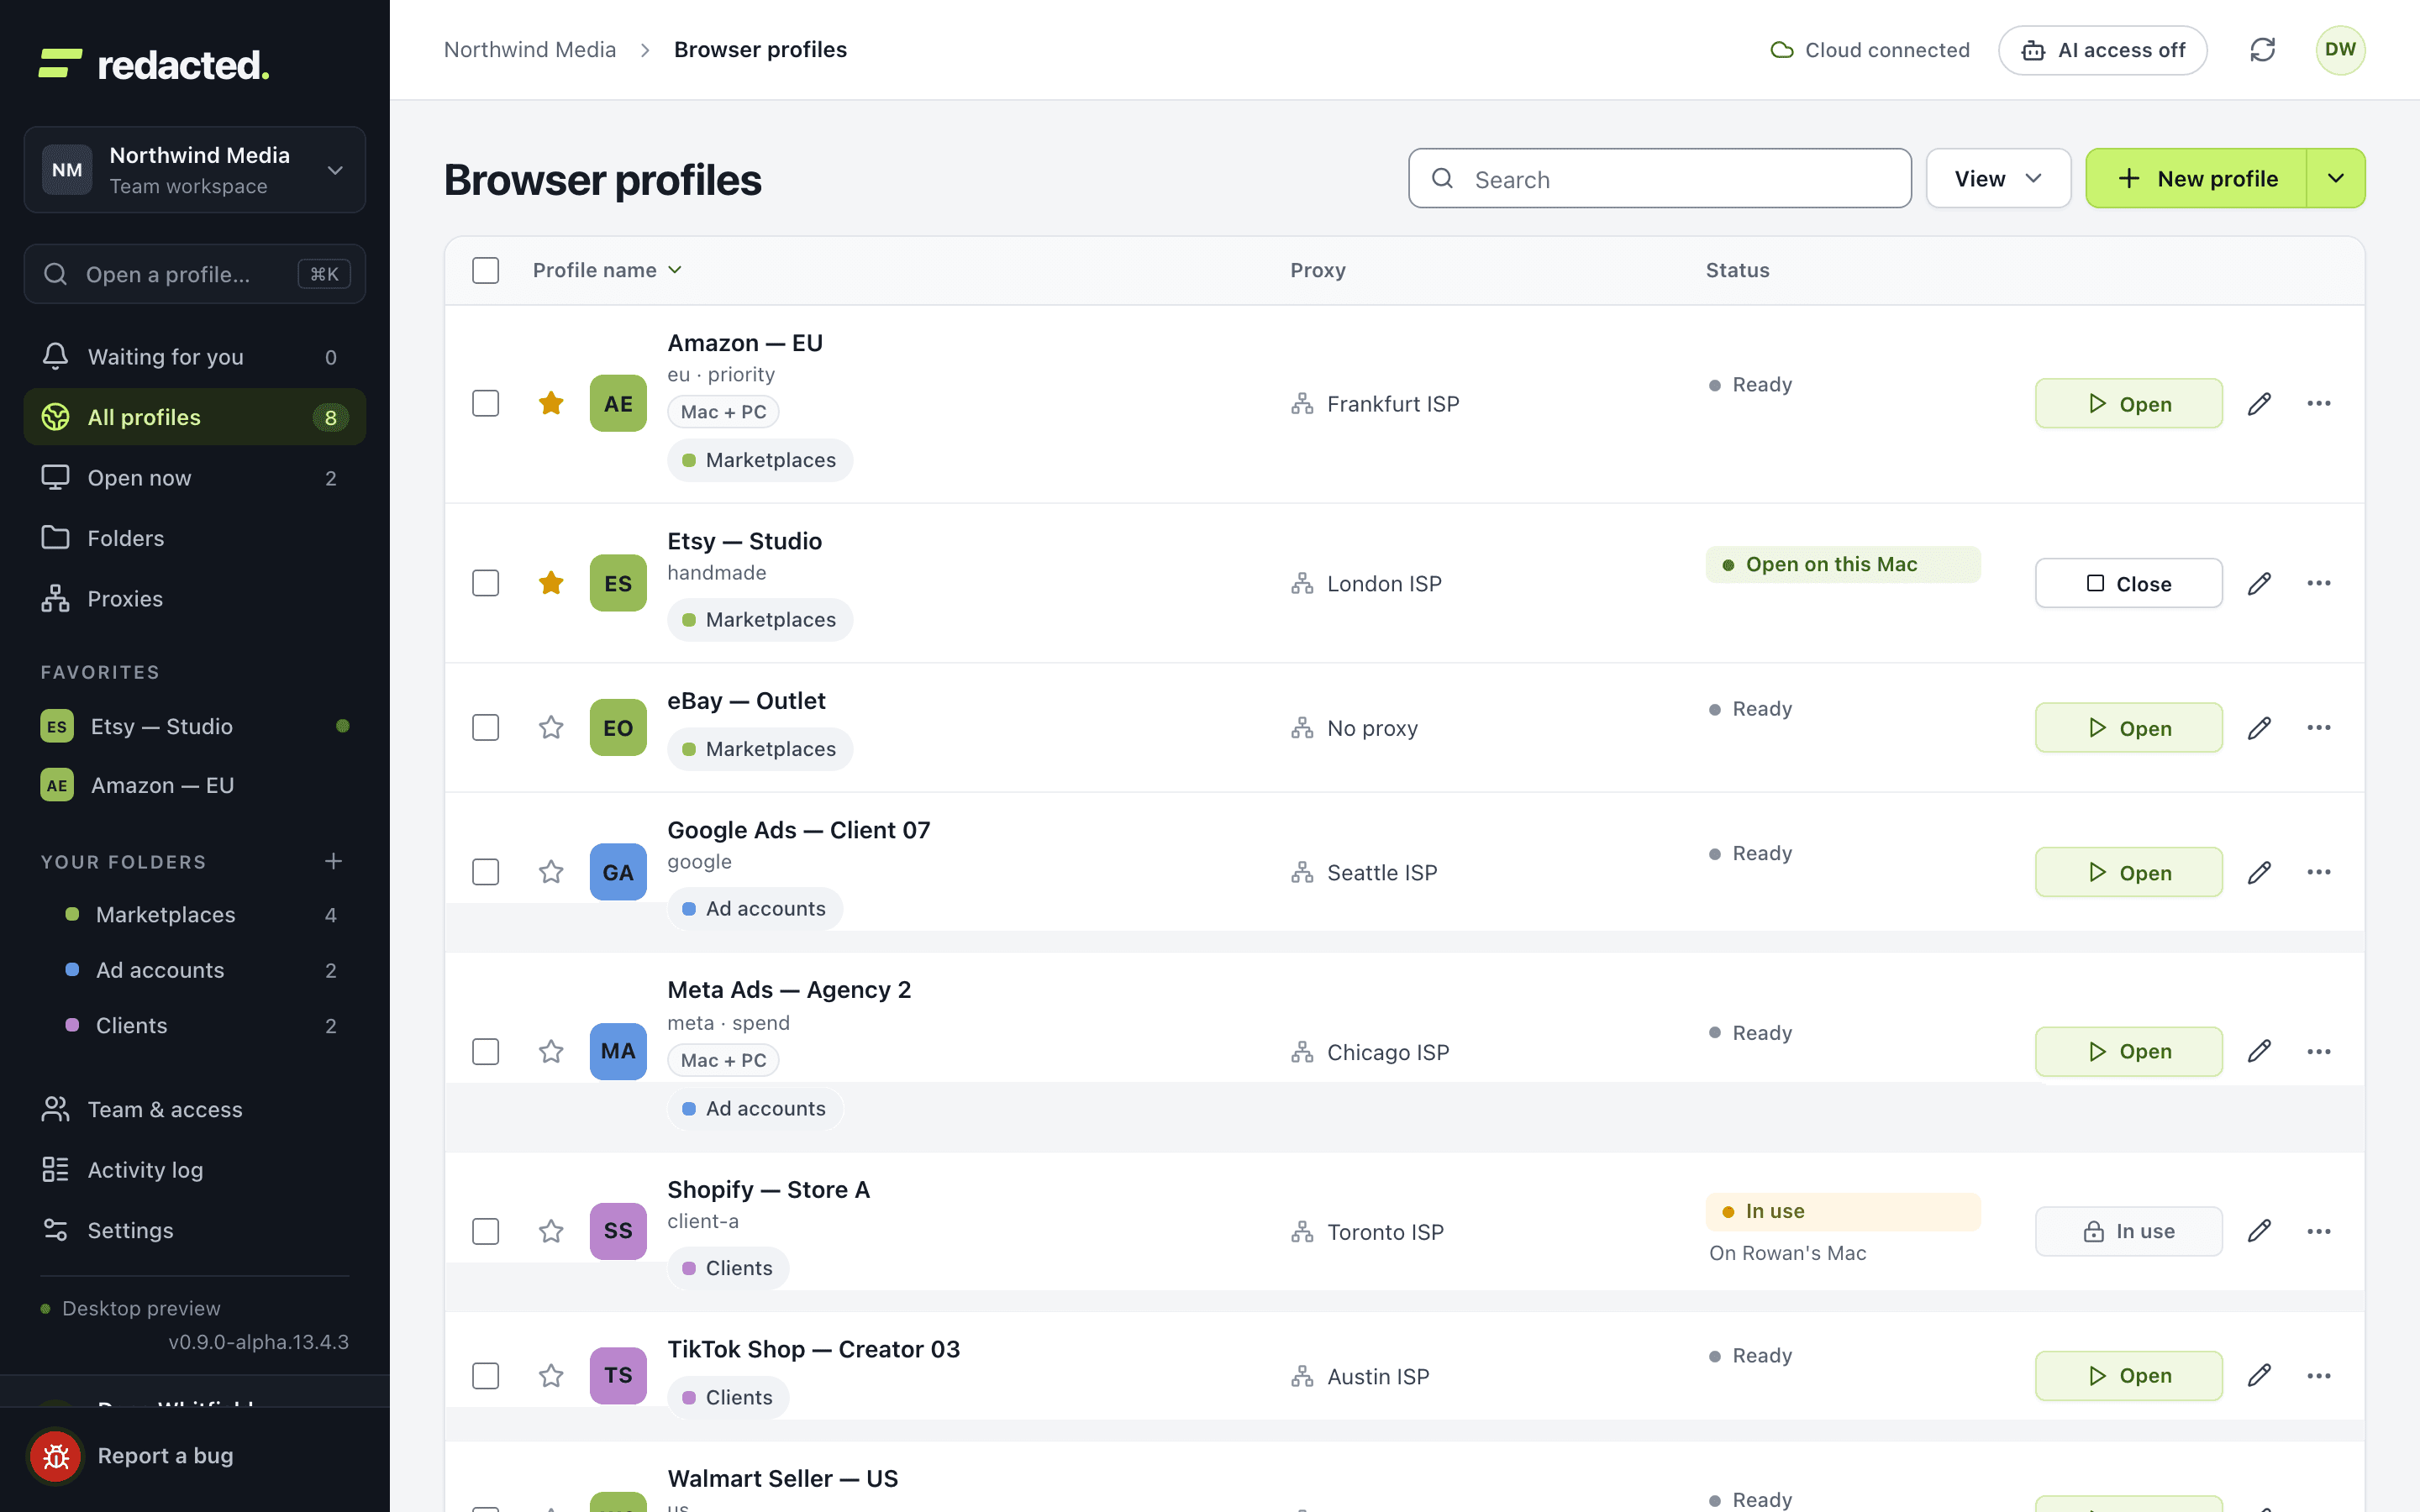Click the Open a profile quick search box
This screenshot has width=2420, height=1512.
195,274
